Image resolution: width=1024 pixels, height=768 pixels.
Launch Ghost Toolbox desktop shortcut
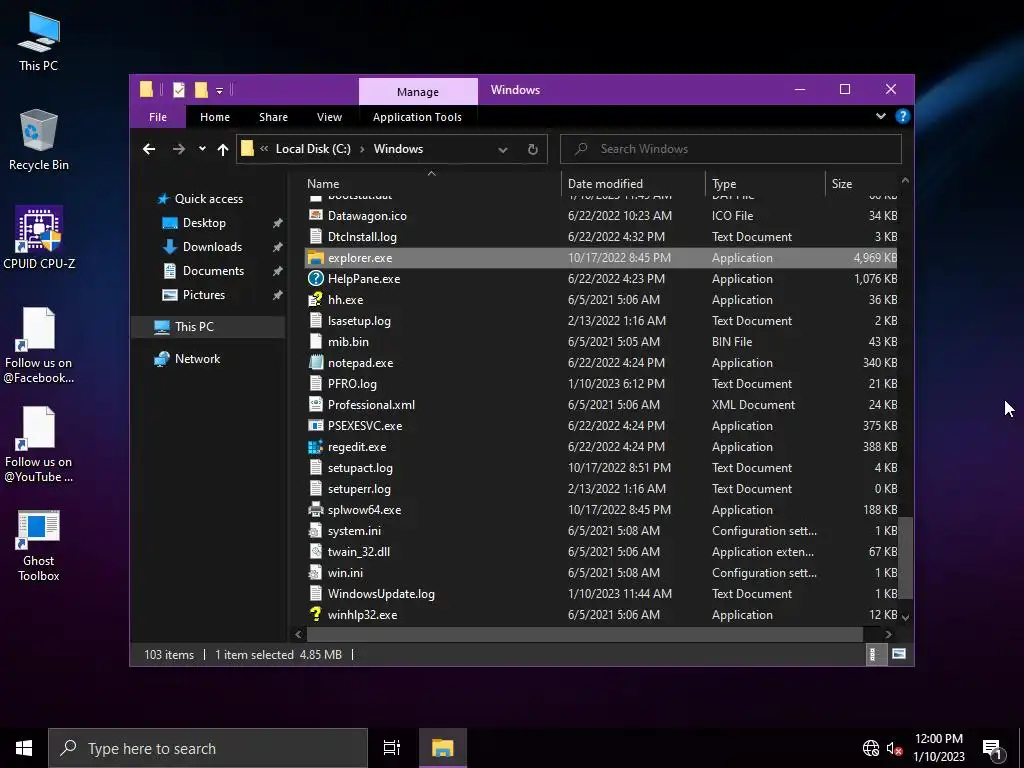(39, 545)
